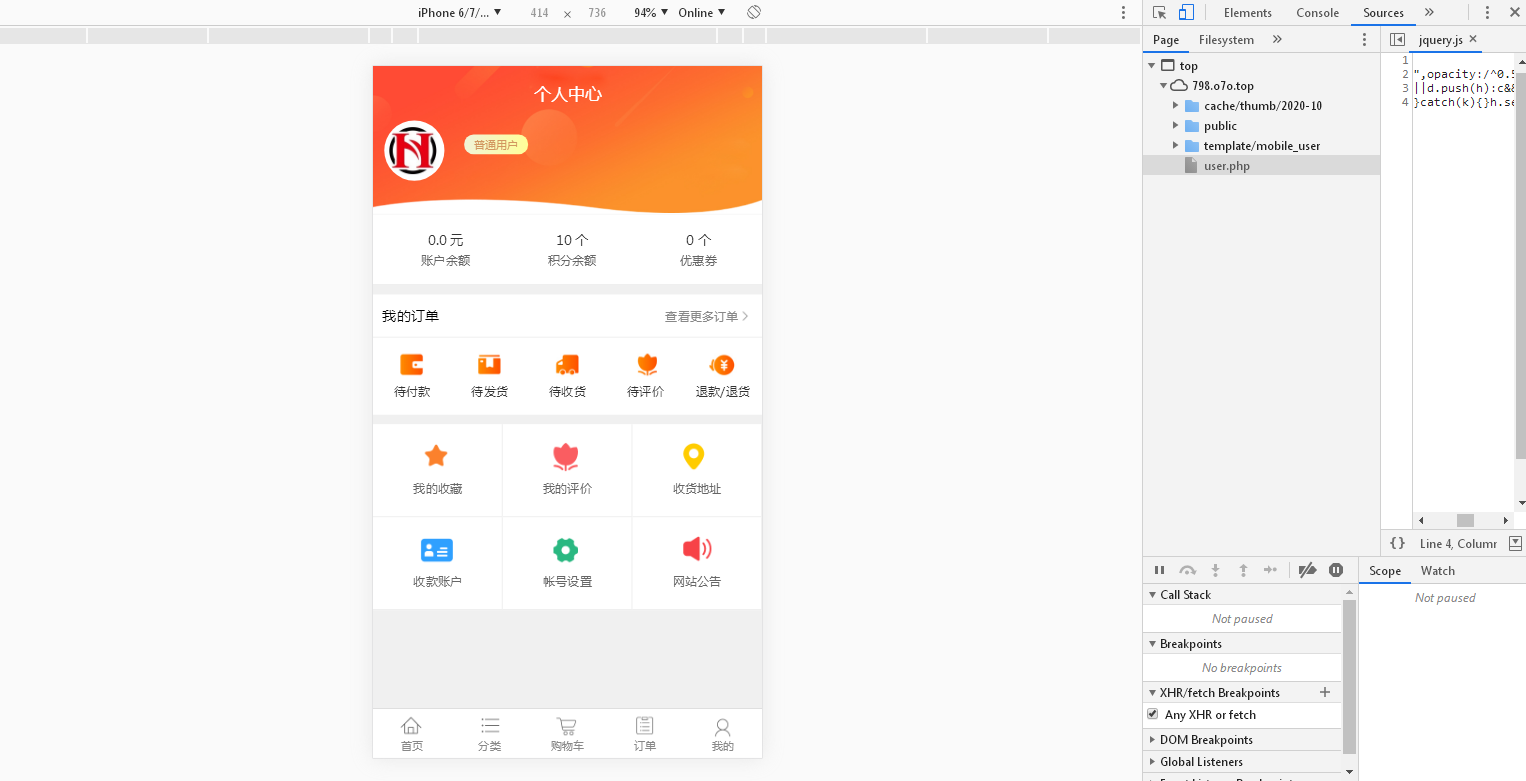The image size is (1526, 781).
Task: Open the 网站公告 announcements speaker icon
Action: [697, 549]
